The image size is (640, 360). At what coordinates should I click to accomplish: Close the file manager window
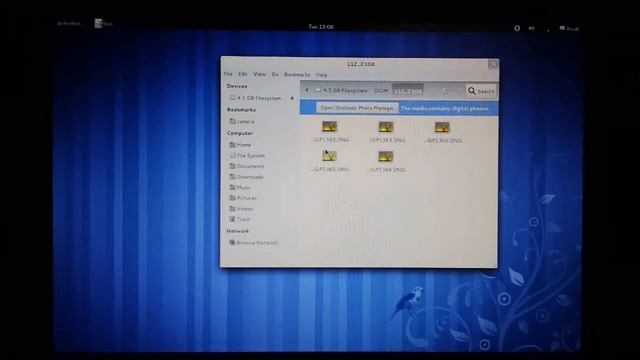click(x=493, y=64)
